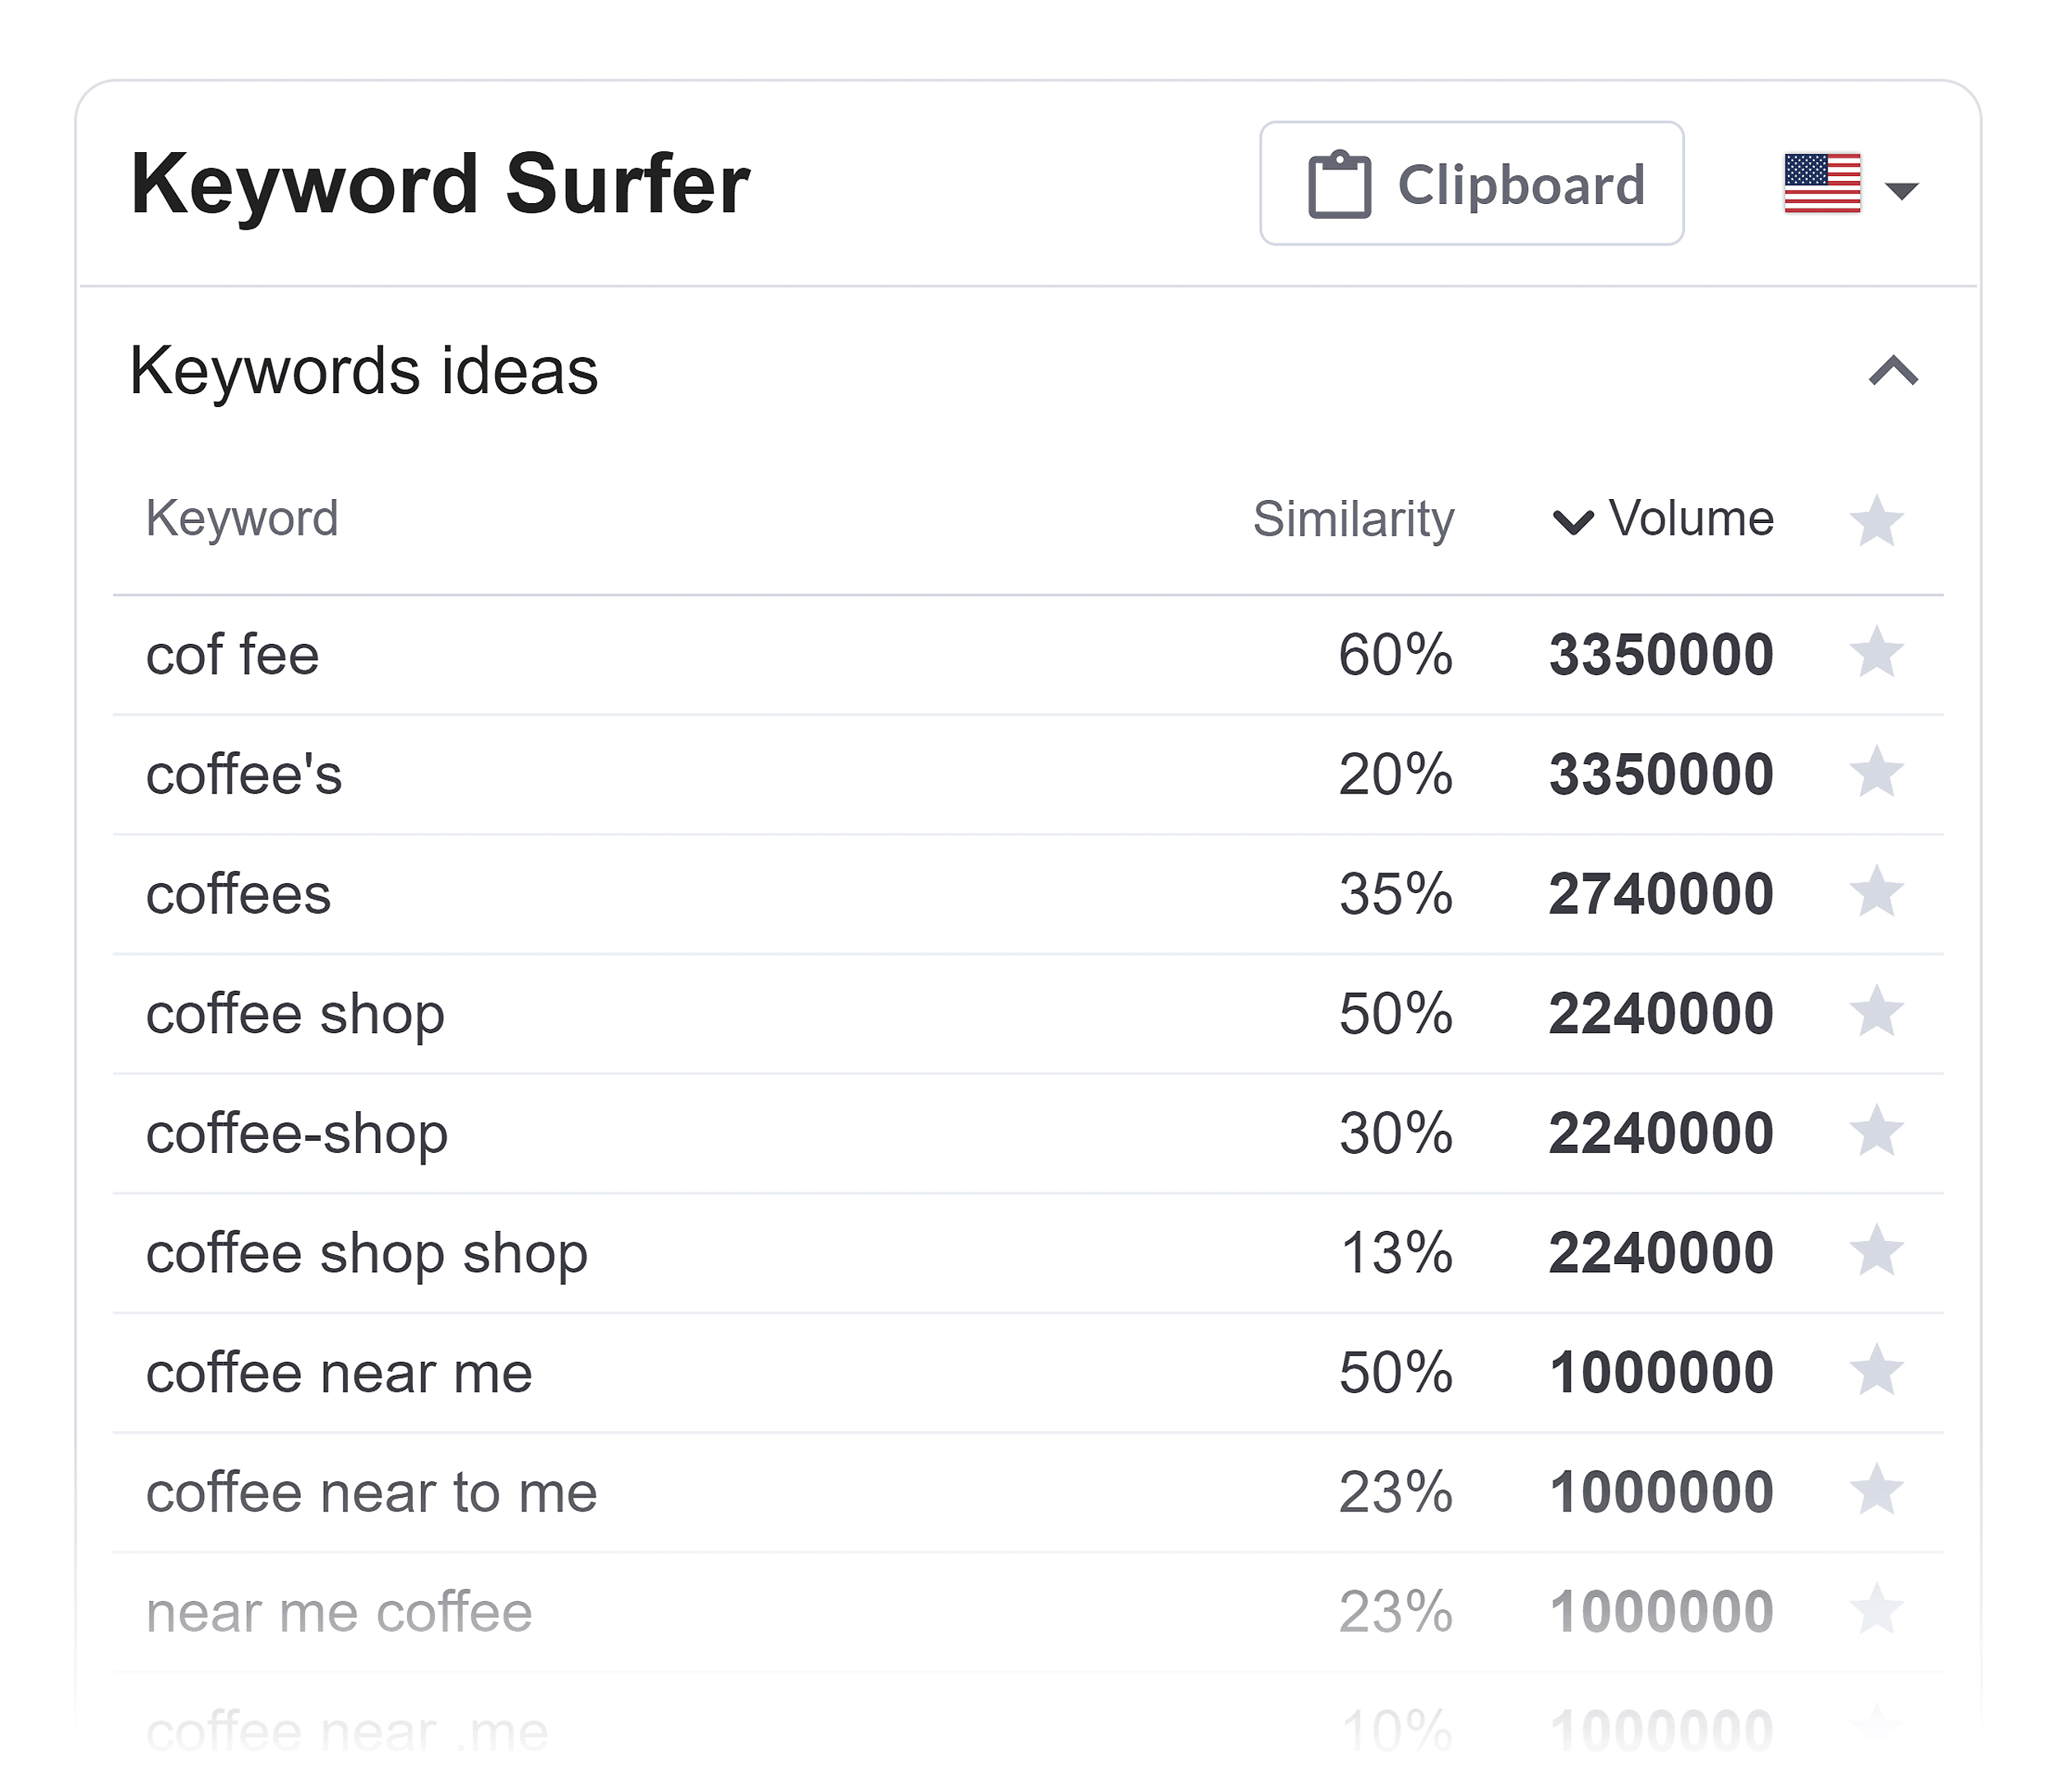The image size is (2056, 1792).
Task: Star the 'cof fee' keyword
Action: (1876, 652)
